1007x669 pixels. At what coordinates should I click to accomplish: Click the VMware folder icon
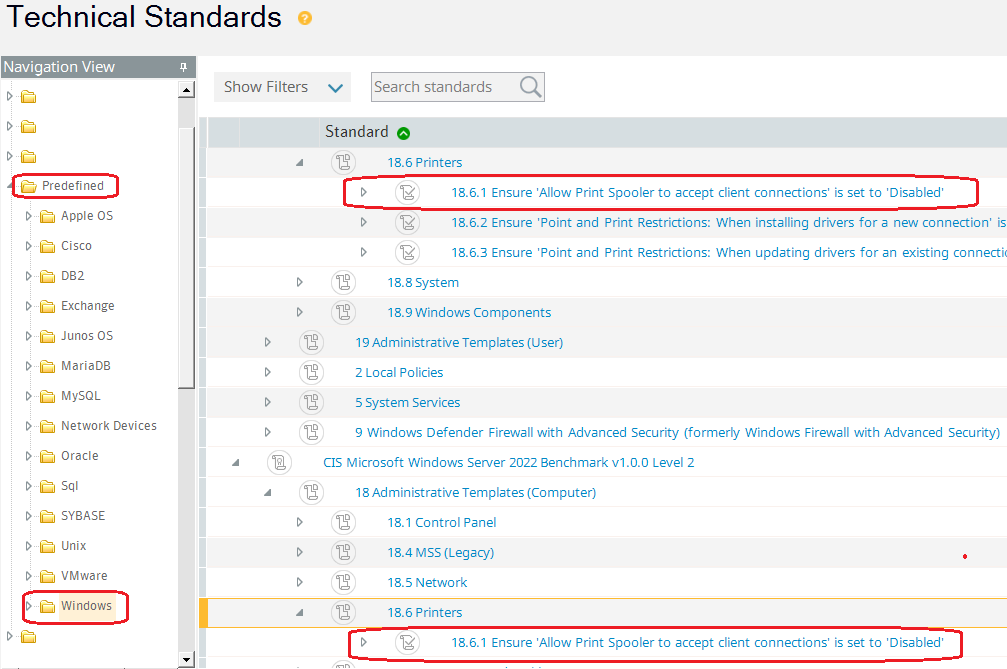tap(48, 576)
